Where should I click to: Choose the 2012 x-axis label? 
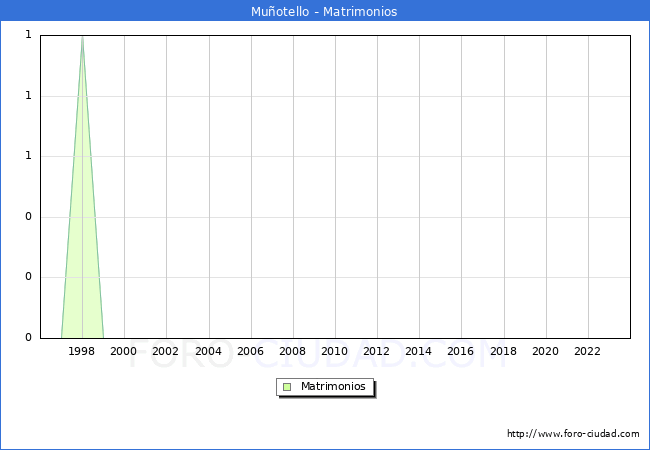point(377,352)
